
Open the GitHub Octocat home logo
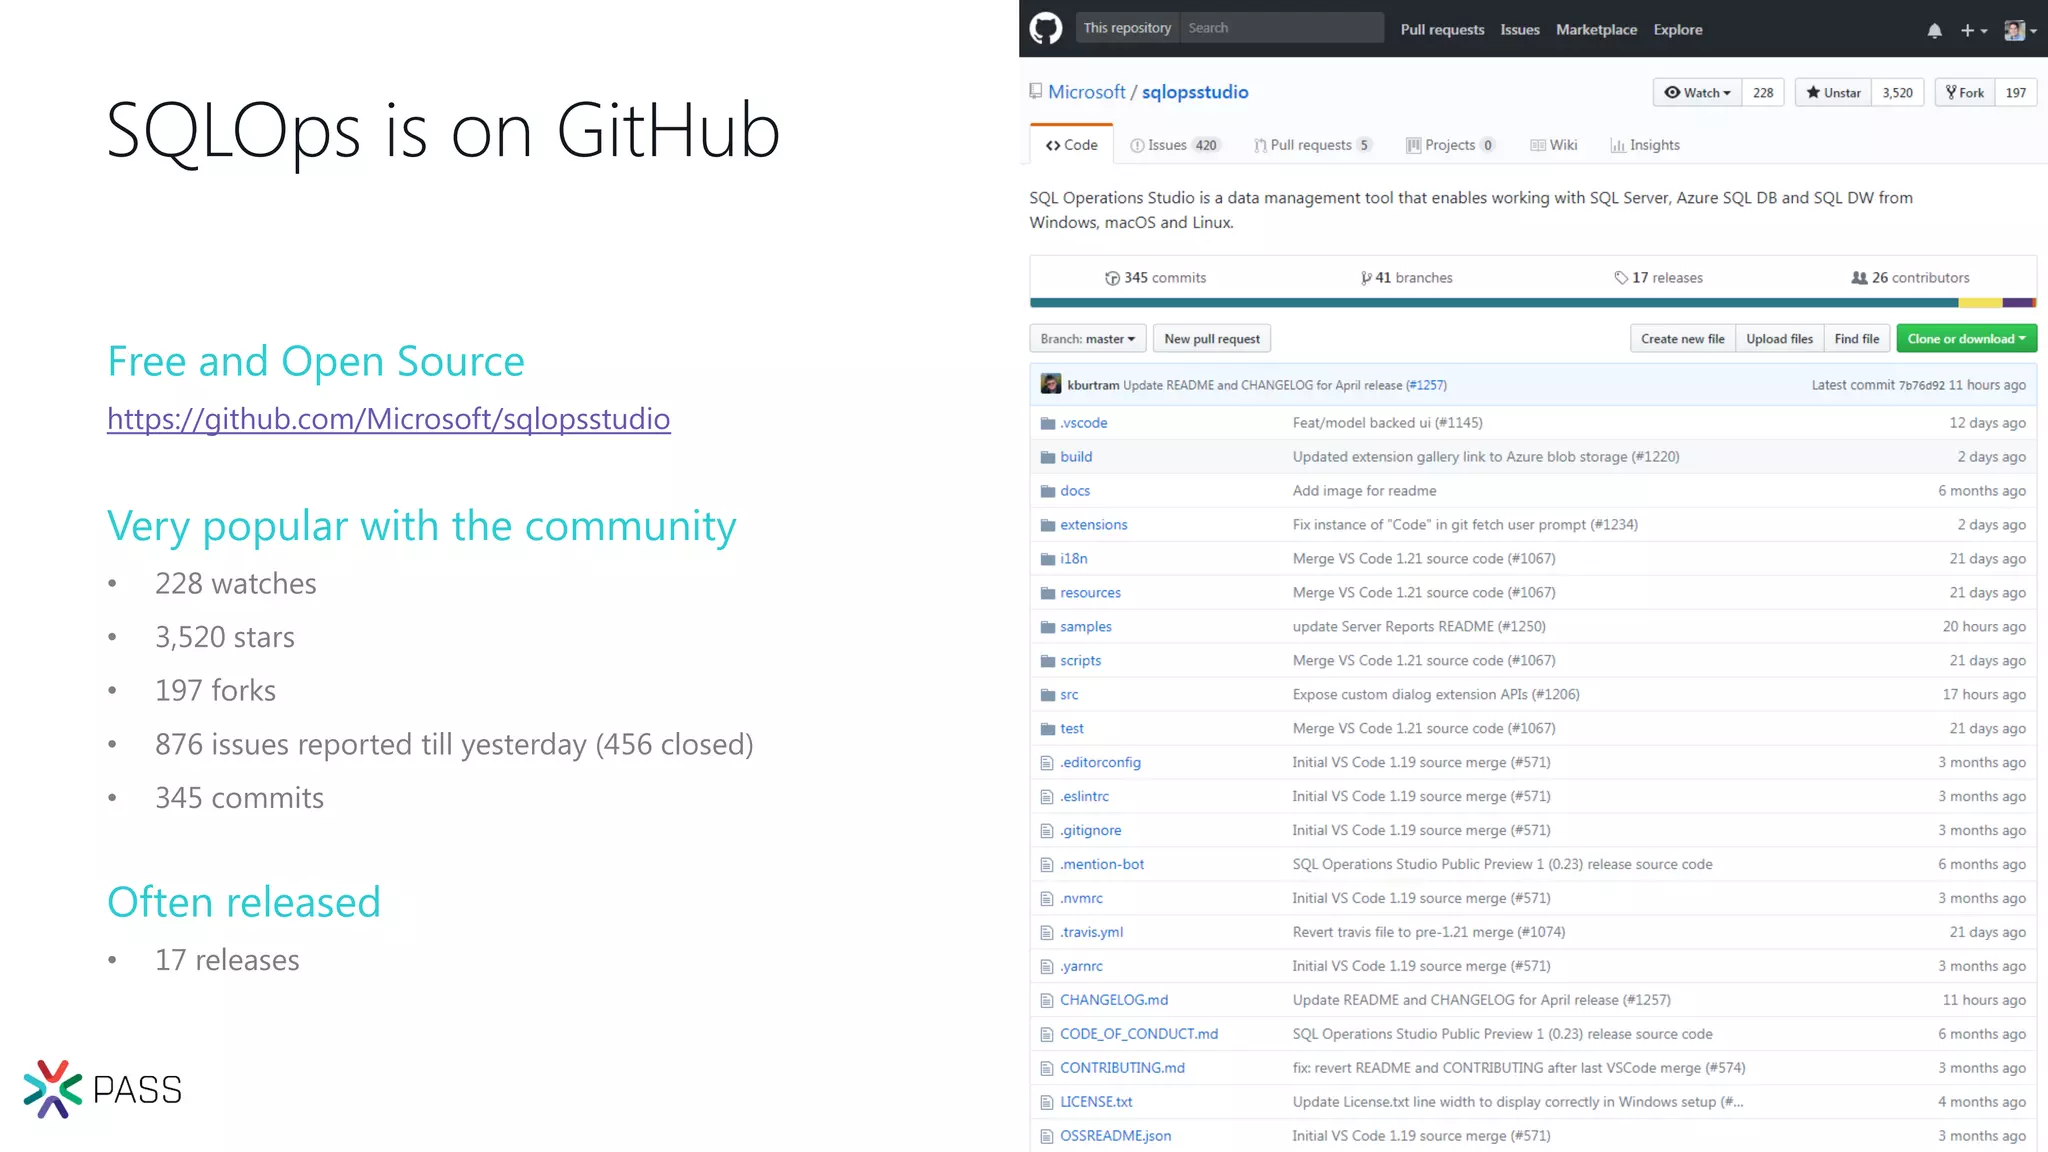click(1046, 28)
